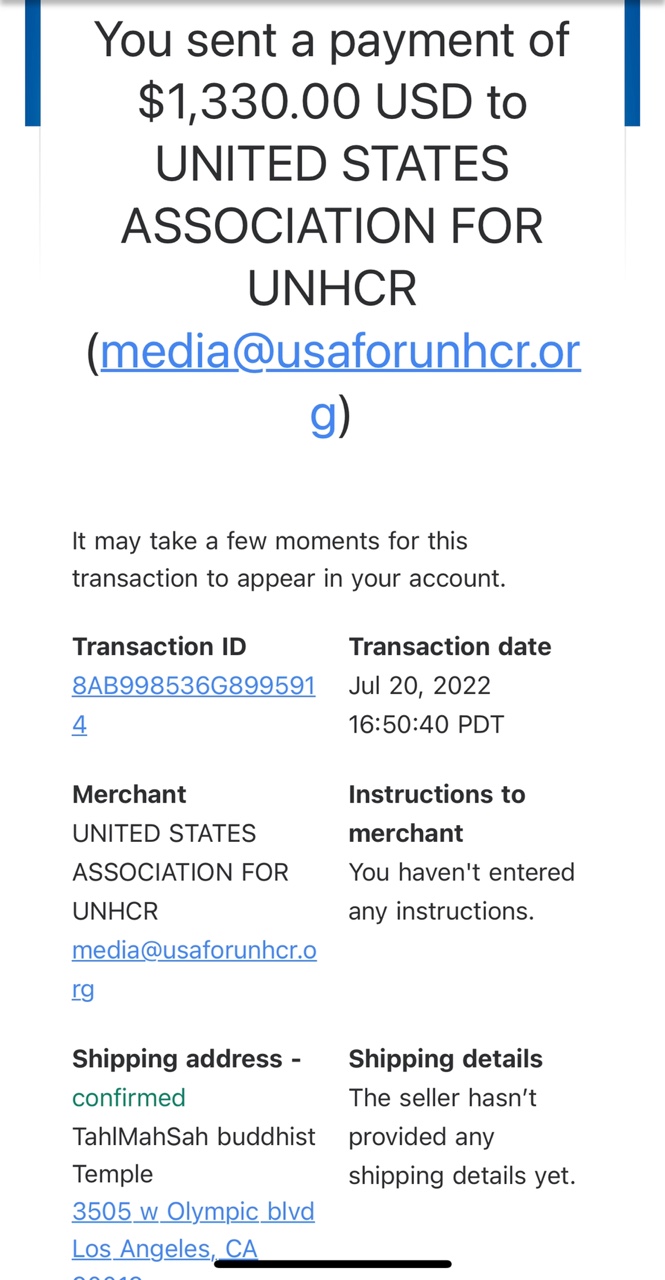Open the 3505 w Olympic blvd address link
This screenshot has width=665, height=1280.
click(193, 1212)
